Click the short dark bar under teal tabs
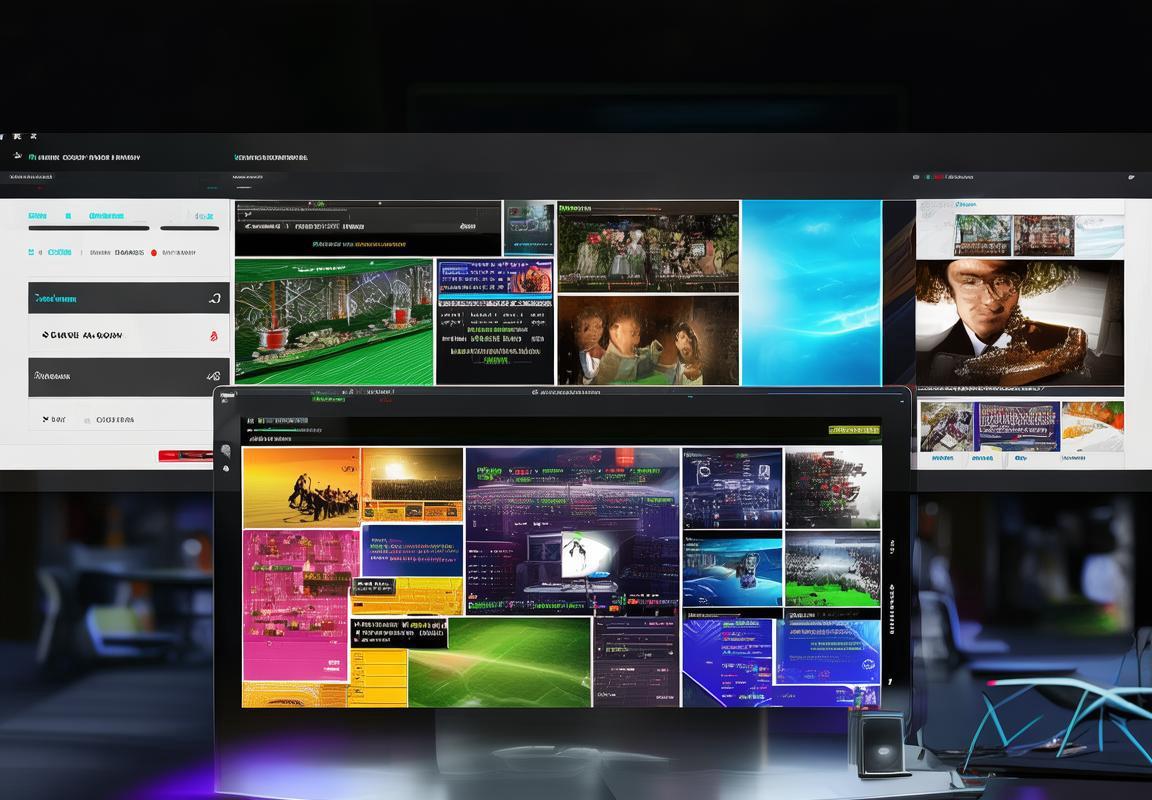The image size is (1152, 800). (190, 228)
